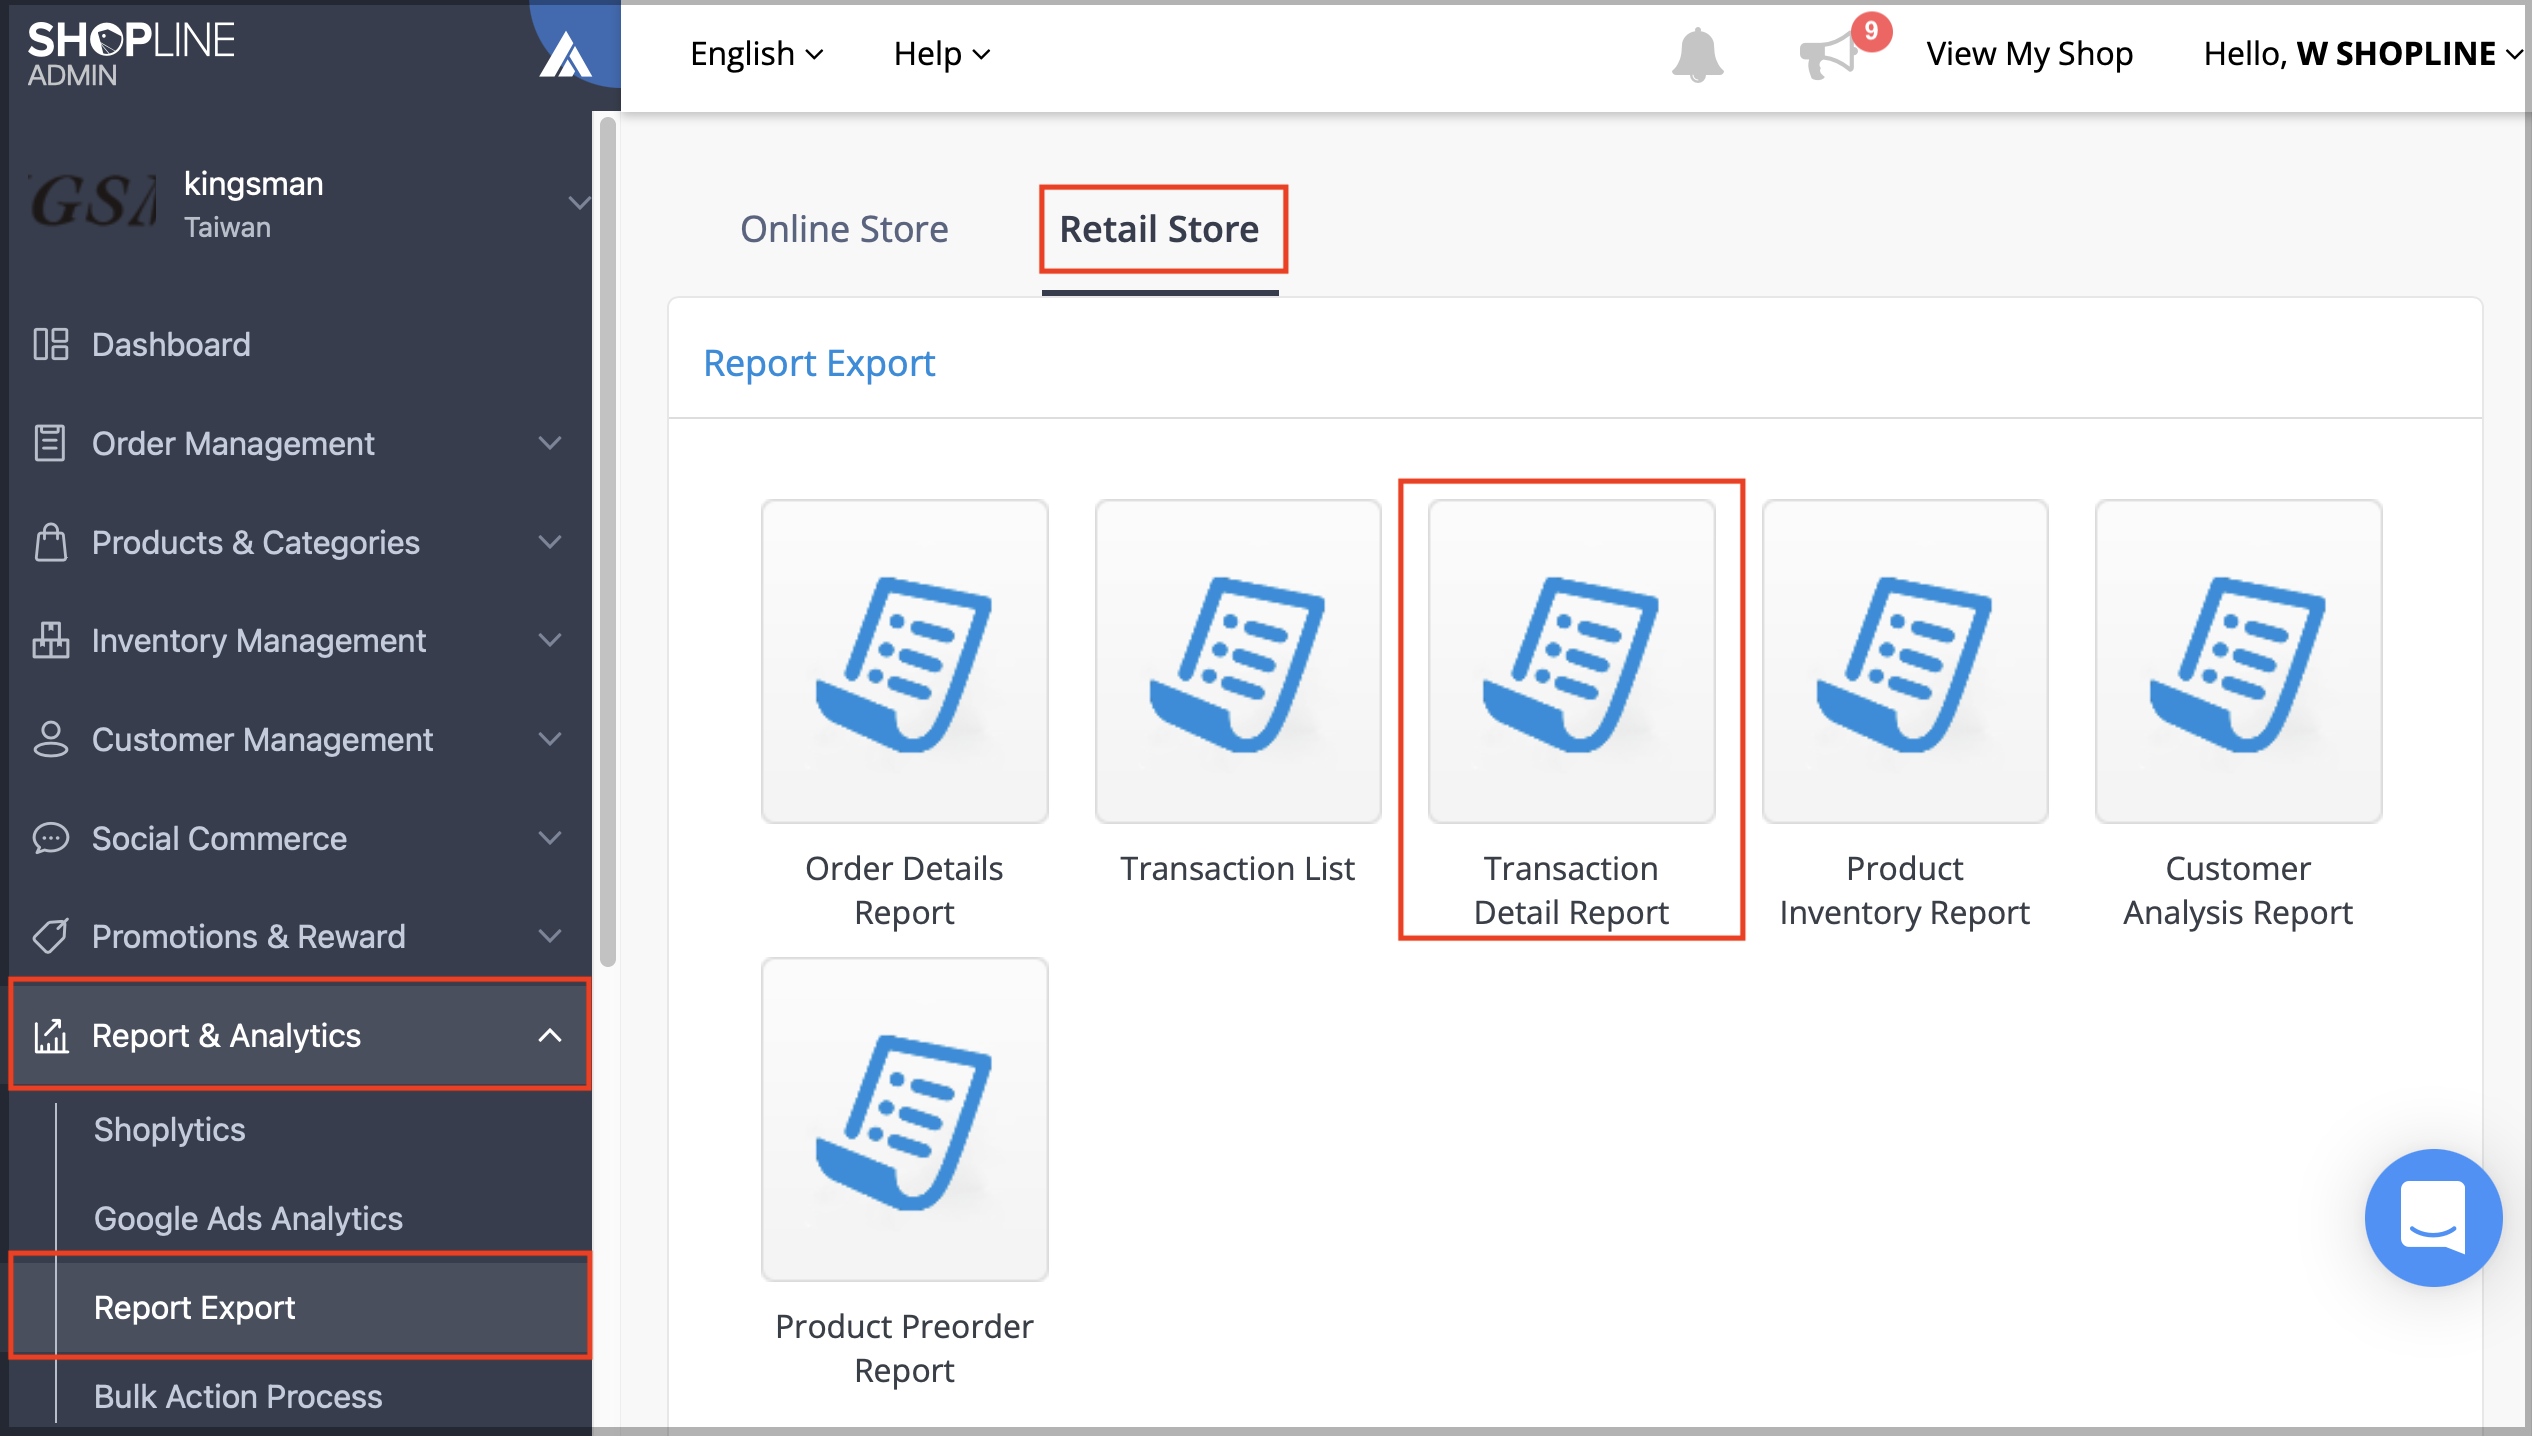Click the Product Preorder Report label
The image size is (2532, 1436).
pos(904,1348)
